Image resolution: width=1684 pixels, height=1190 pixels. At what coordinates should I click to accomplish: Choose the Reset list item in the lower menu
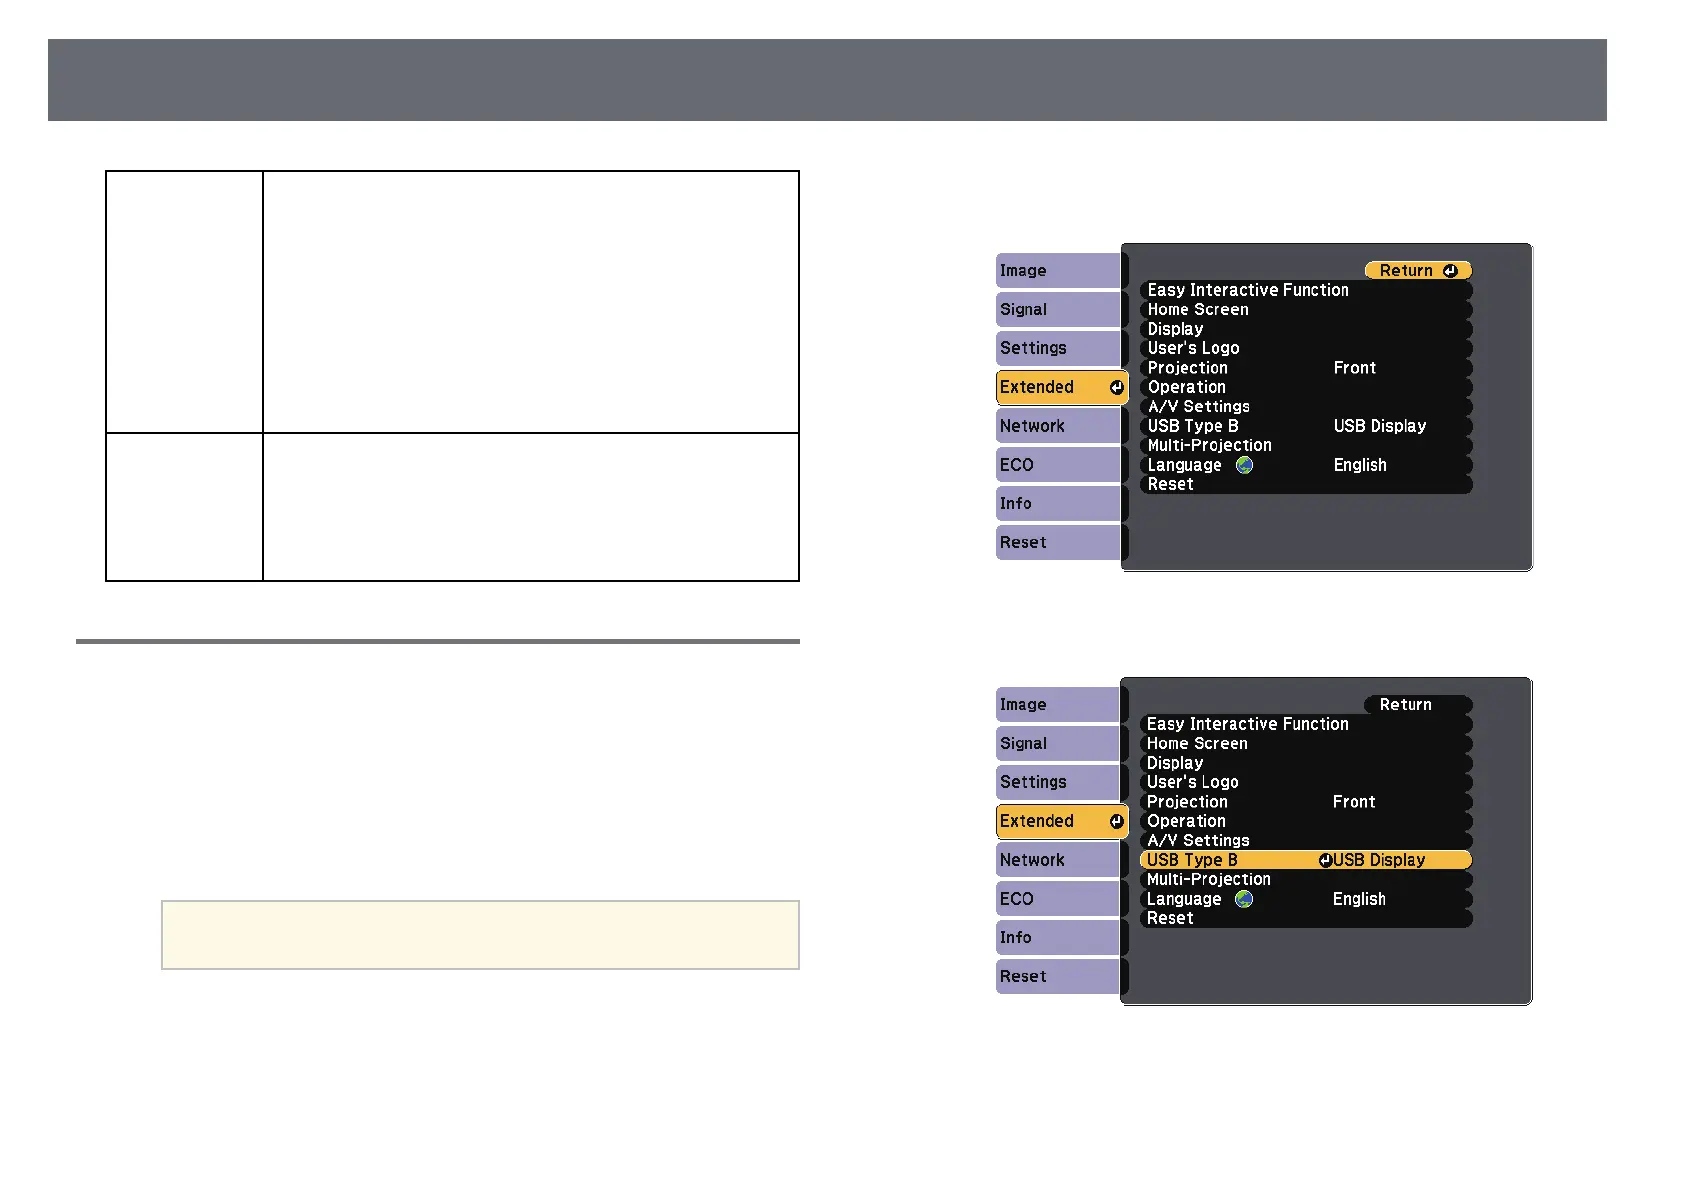coord(1306,918)
